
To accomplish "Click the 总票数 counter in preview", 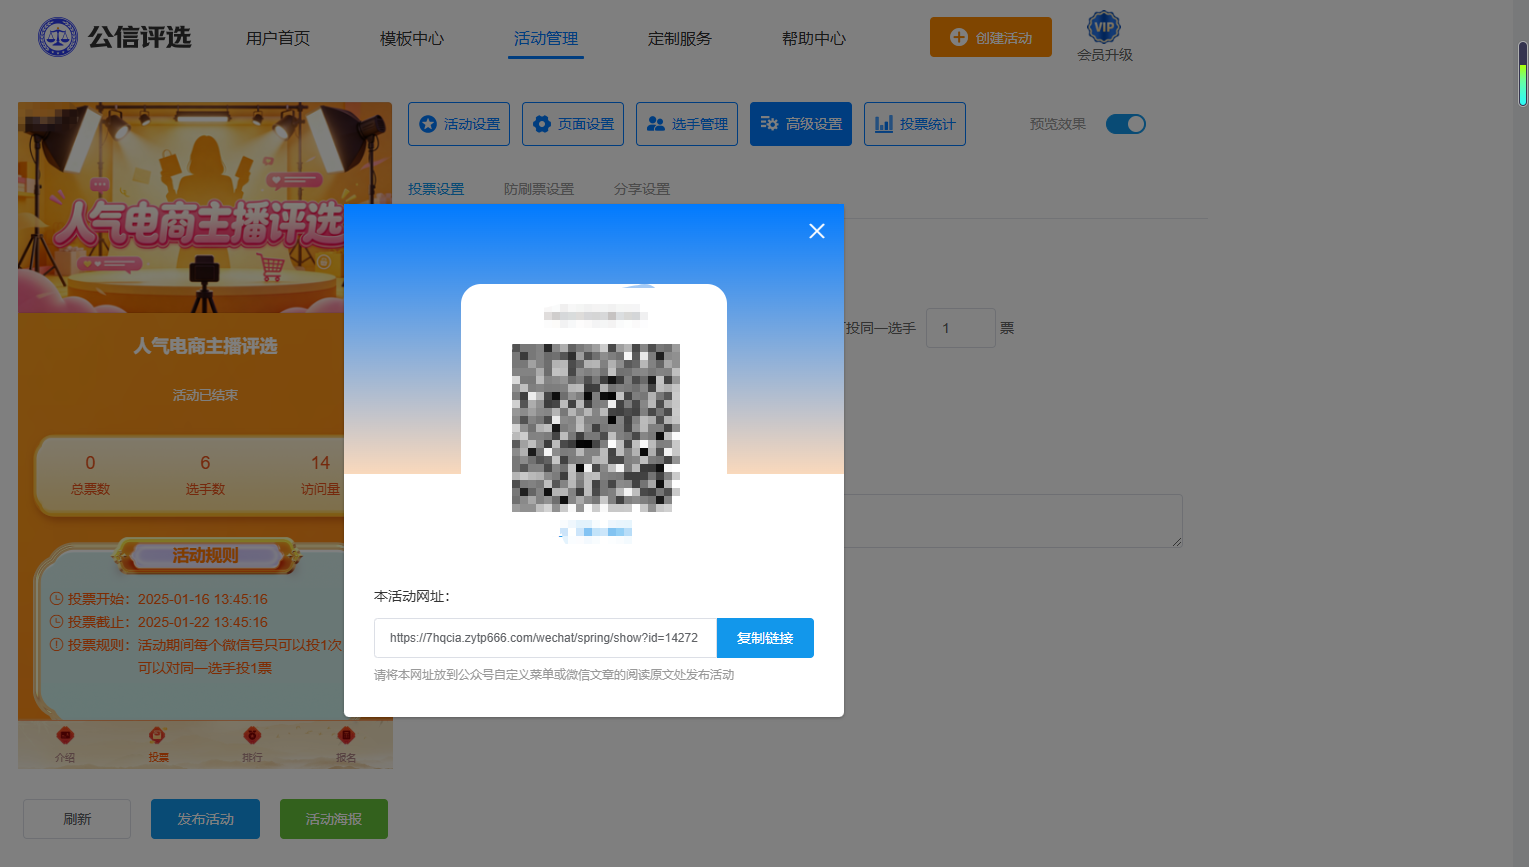I will 90,475.
